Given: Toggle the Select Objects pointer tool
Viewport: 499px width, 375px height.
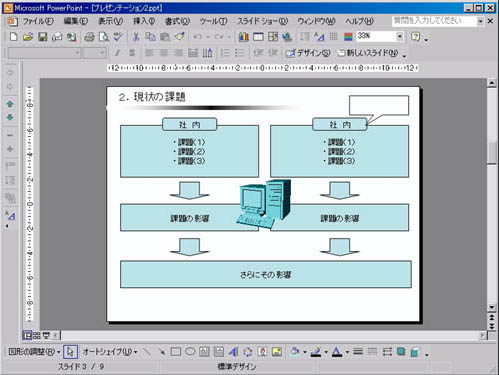Looking at the screenshot, I should click(70, 351).
